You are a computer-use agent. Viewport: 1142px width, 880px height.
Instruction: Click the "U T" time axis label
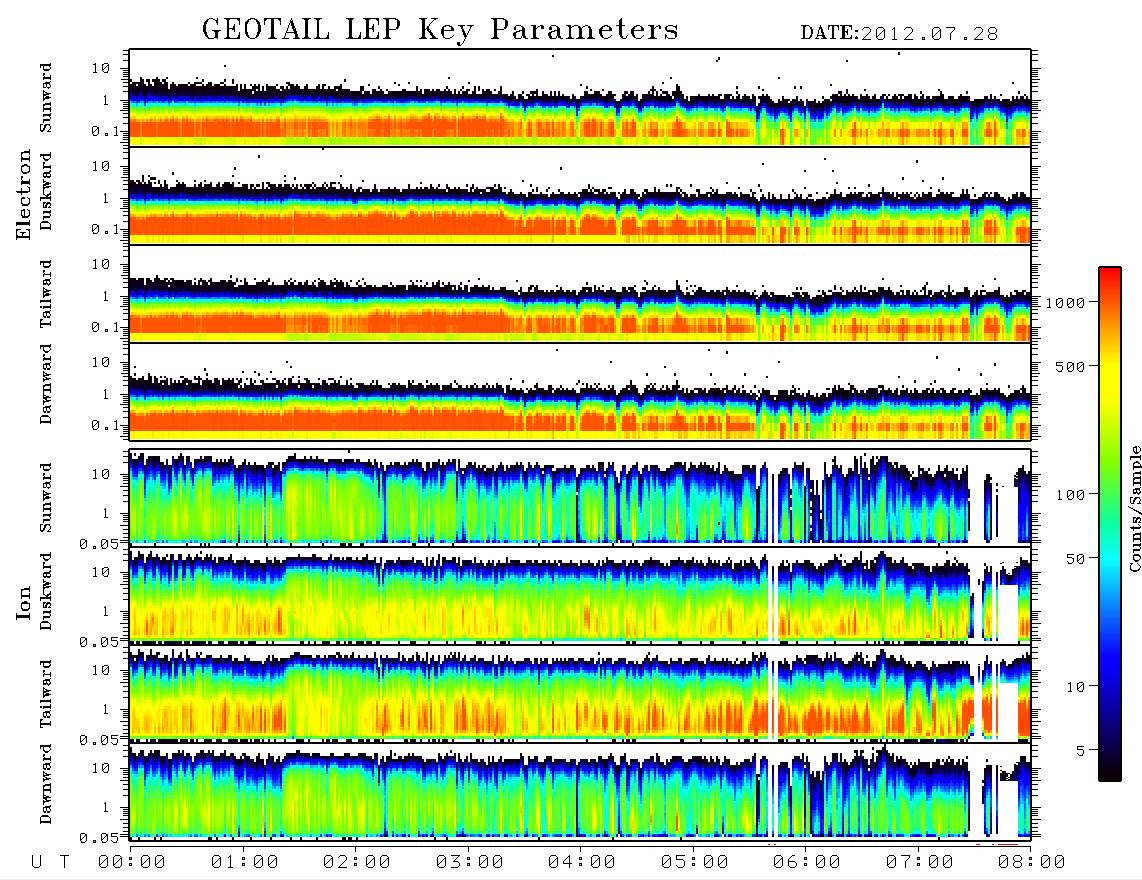50,862
